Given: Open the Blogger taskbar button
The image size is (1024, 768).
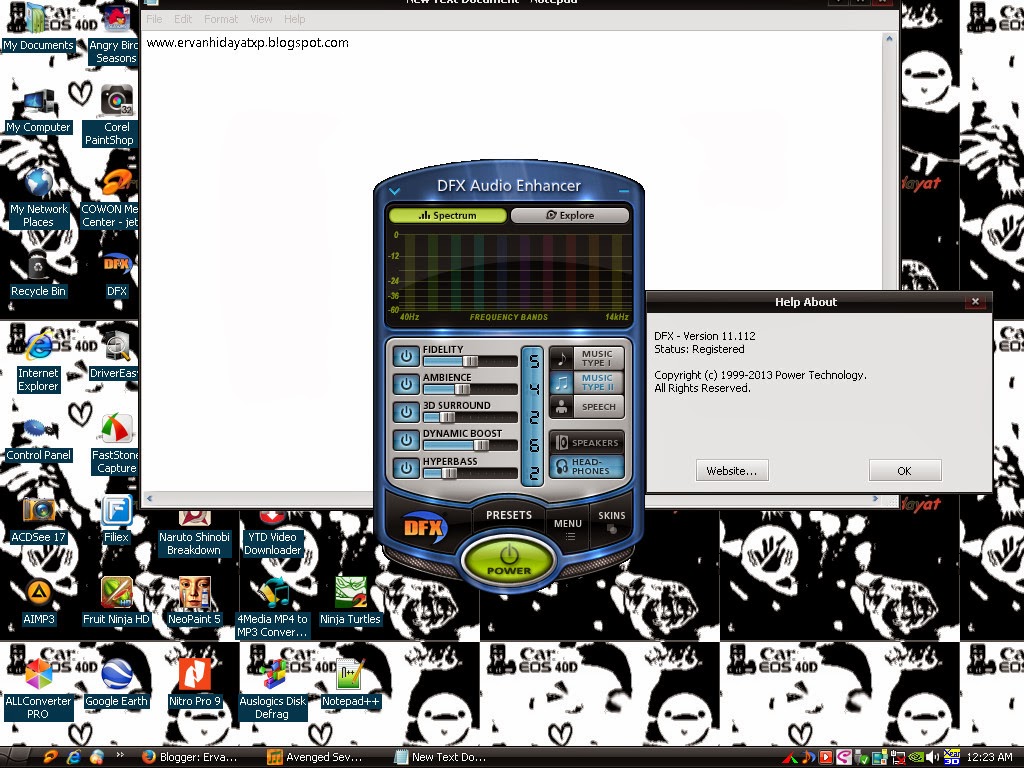Looking at the screenshot, I should tap(191, 757).
